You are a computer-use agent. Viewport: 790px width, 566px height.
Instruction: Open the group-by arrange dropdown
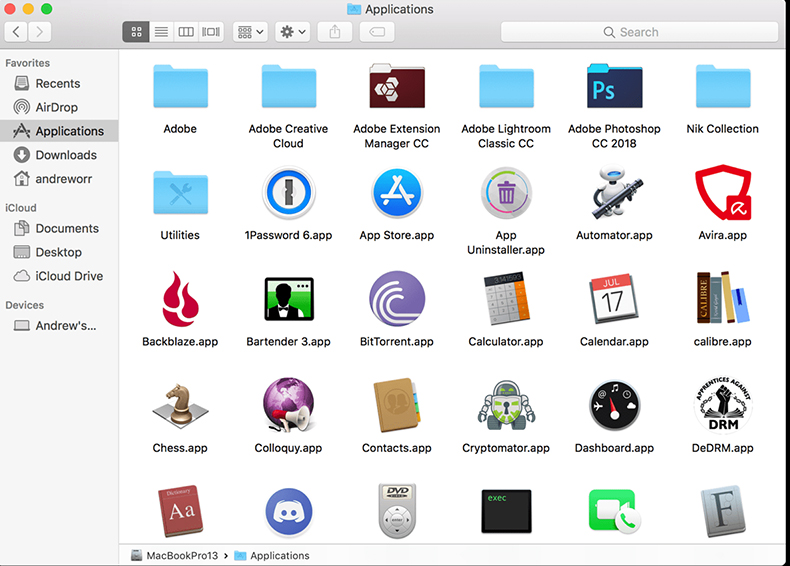[x=250, y=32]
